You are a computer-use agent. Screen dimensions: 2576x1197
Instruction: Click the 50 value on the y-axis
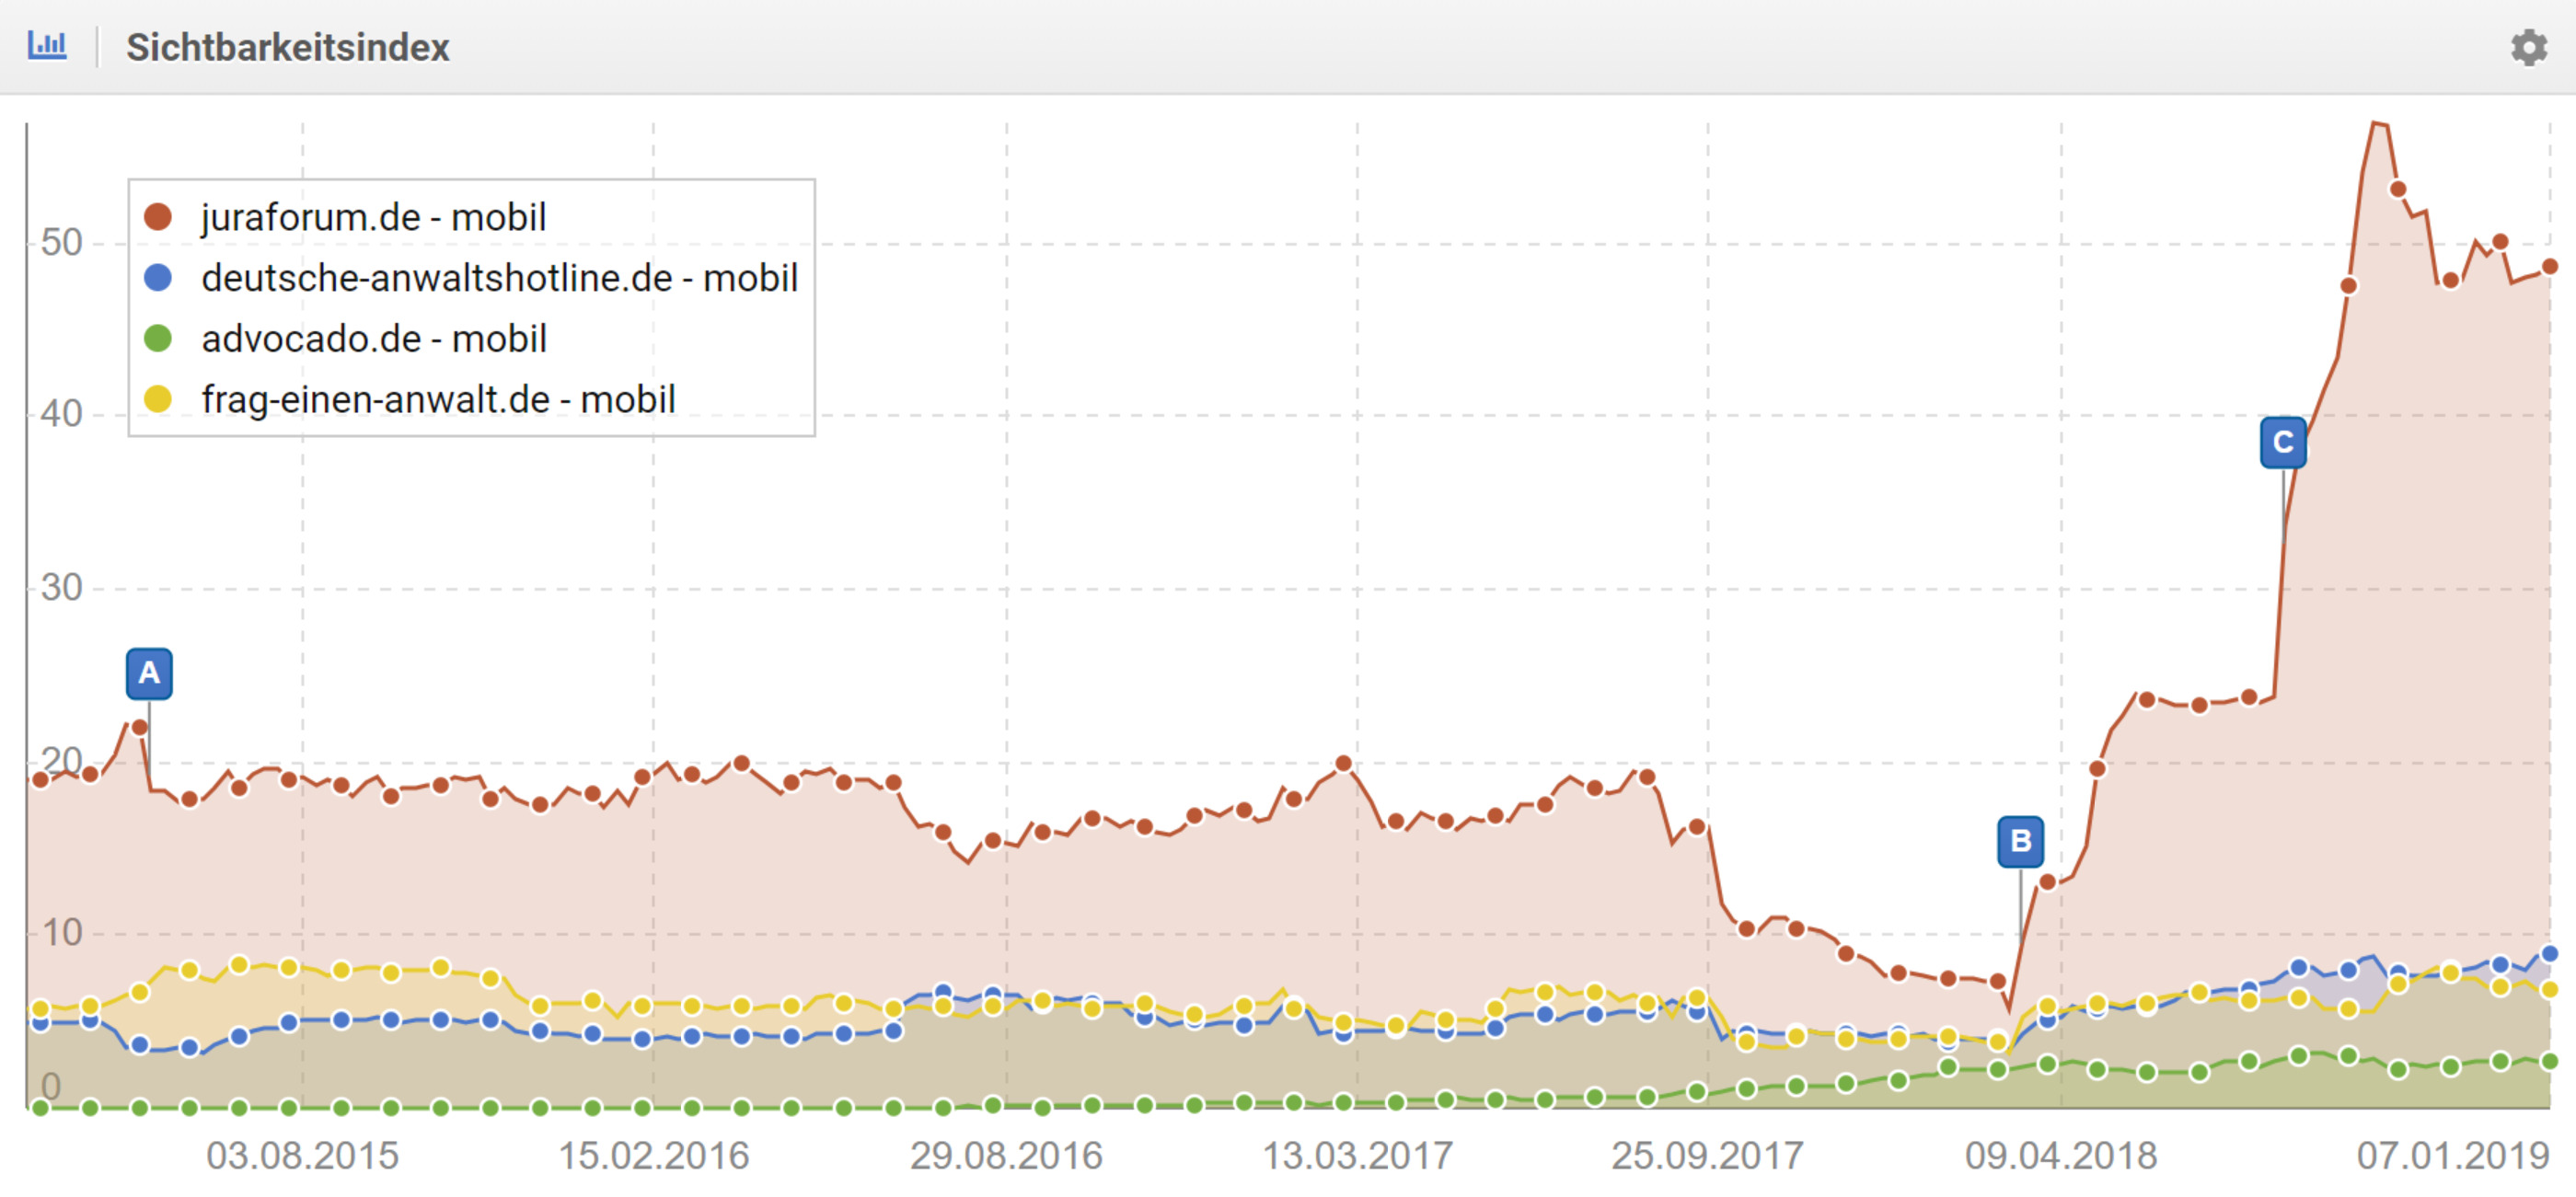pyautogui.click(x=61, y=243)
